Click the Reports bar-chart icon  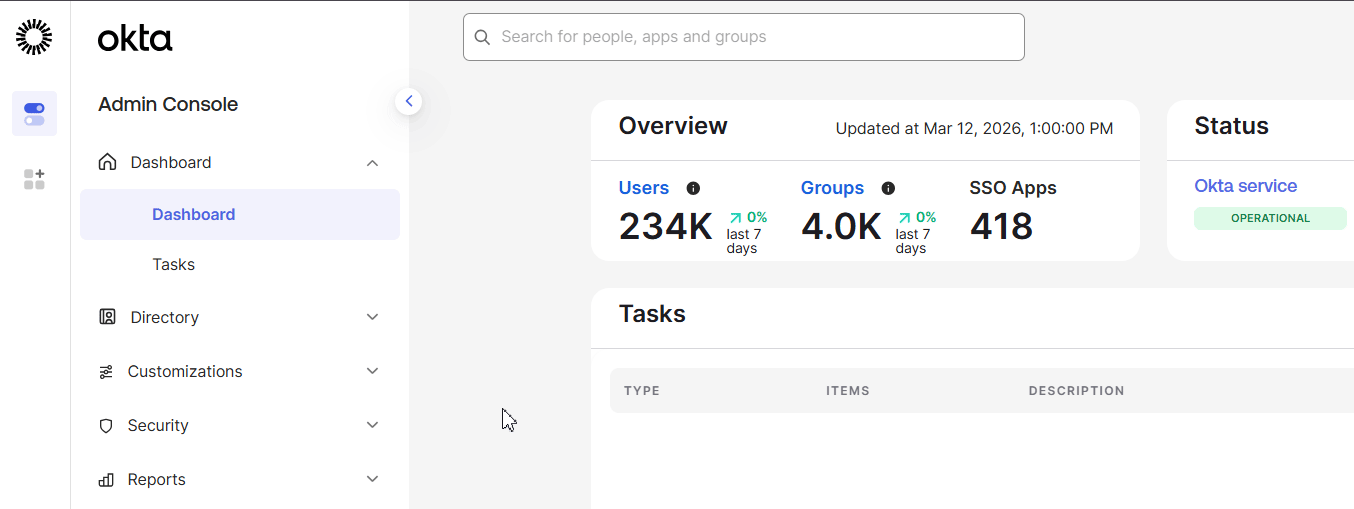pyautogui.click(x=106, y=480)
